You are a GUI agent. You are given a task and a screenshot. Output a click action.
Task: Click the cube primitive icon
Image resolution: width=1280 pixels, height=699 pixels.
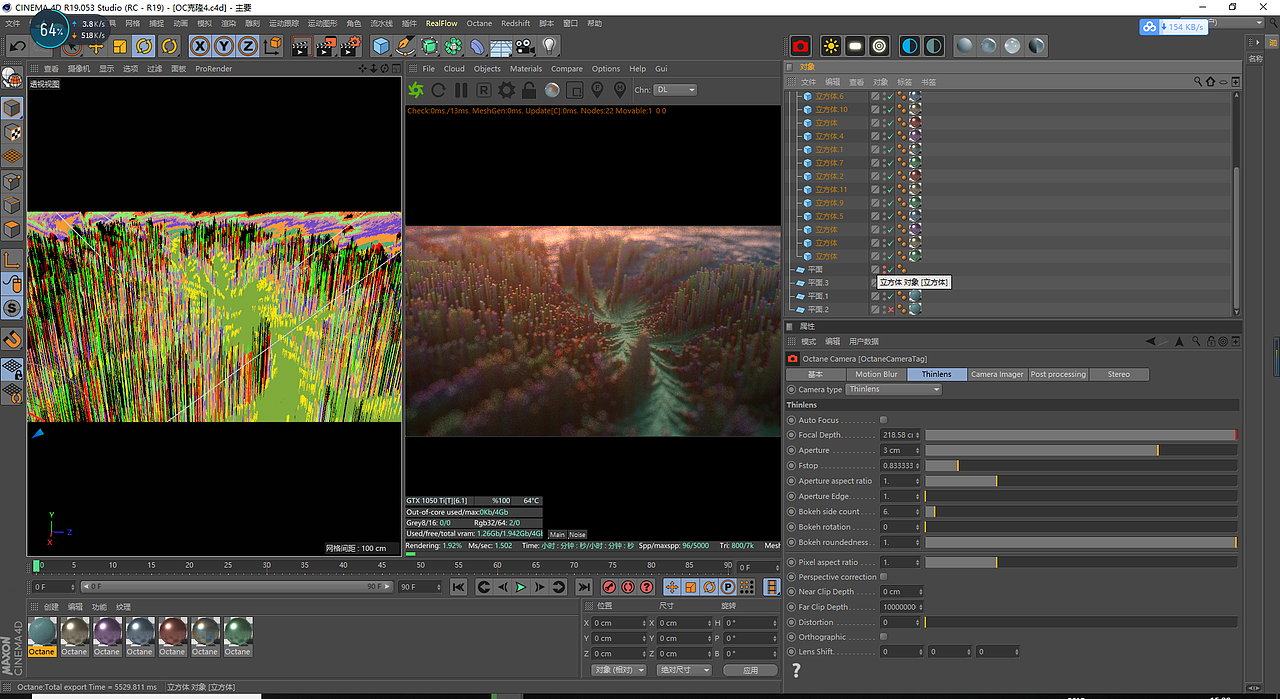click(x=380, y=46)
